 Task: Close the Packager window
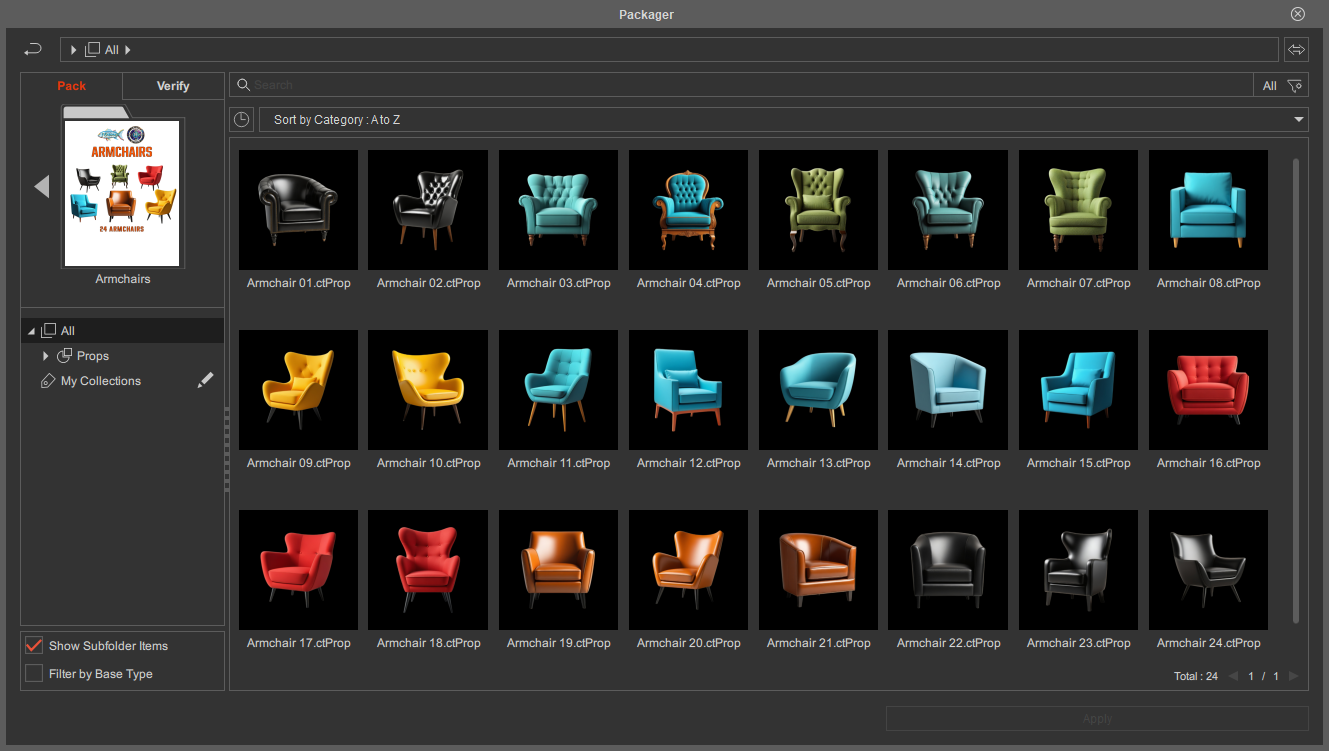click(1298, 14)
